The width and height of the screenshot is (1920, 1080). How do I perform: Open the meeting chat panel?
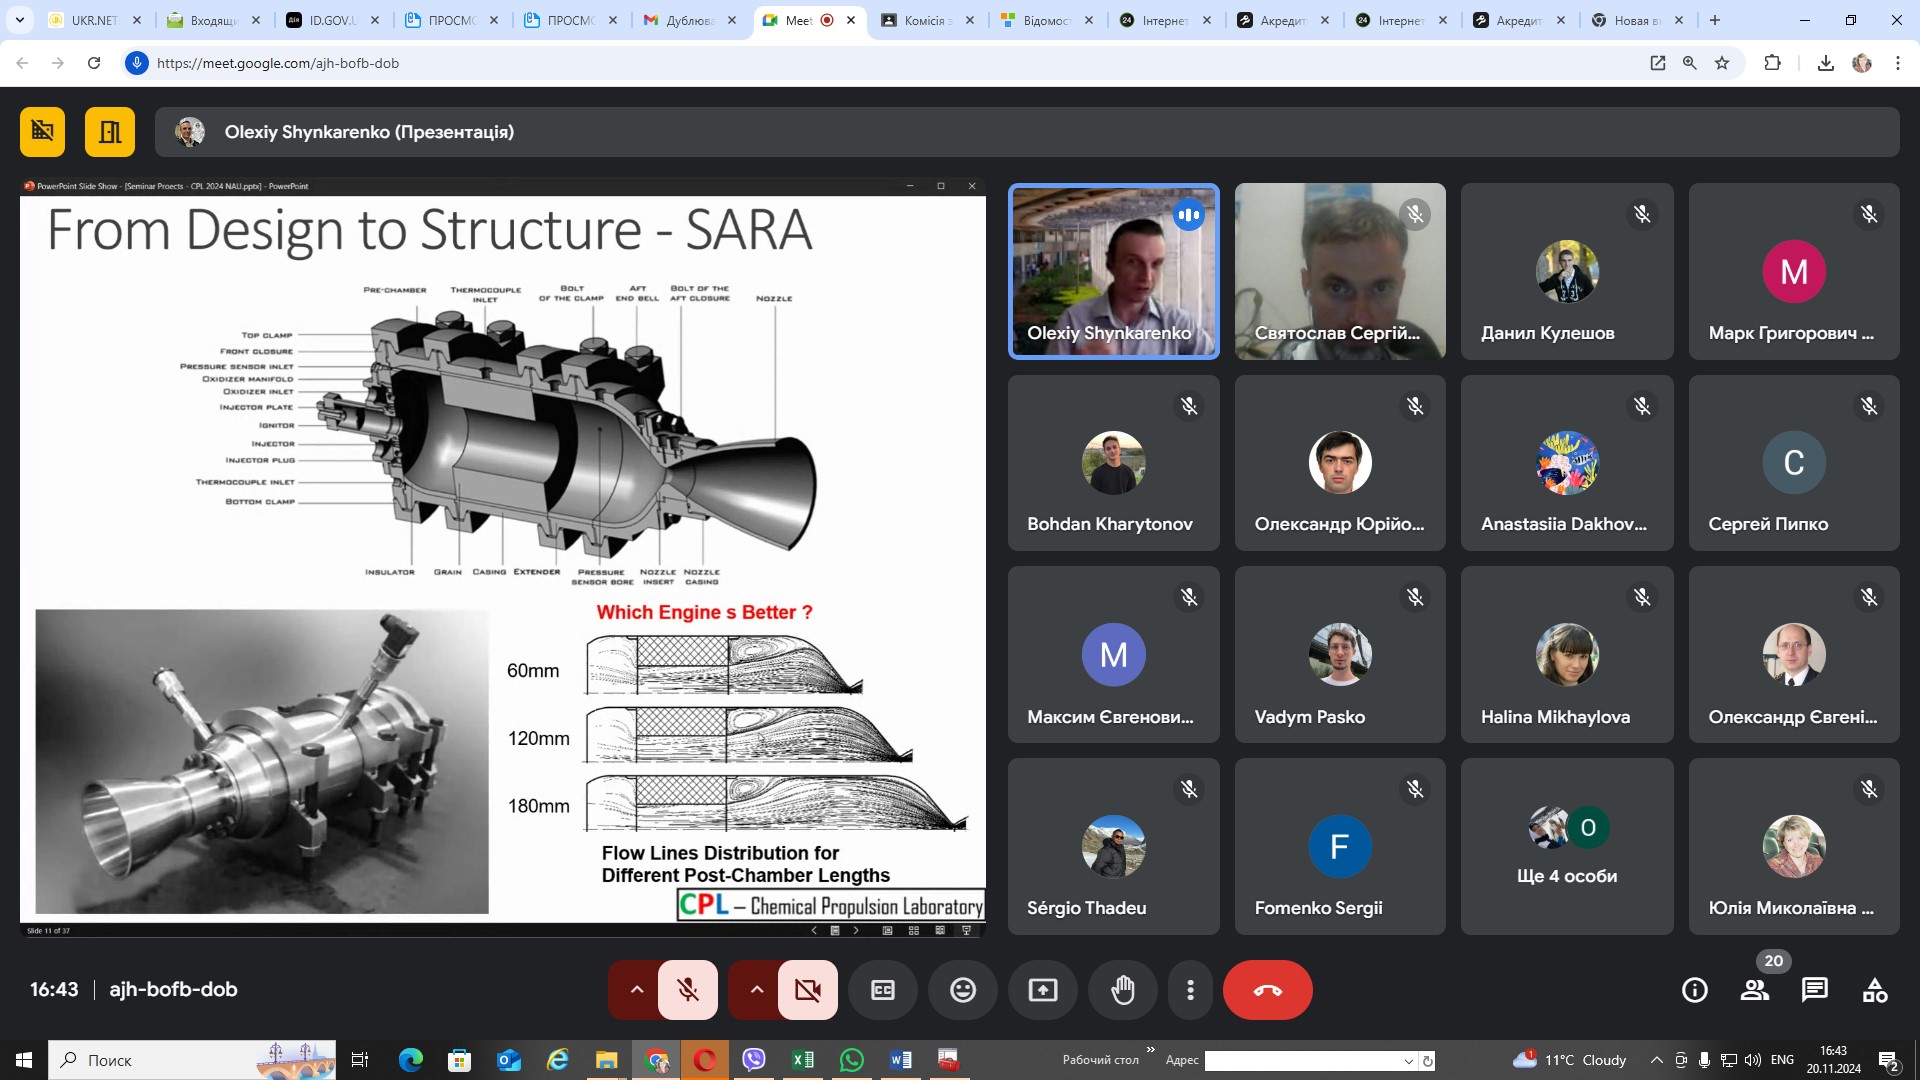point(1814,990)
